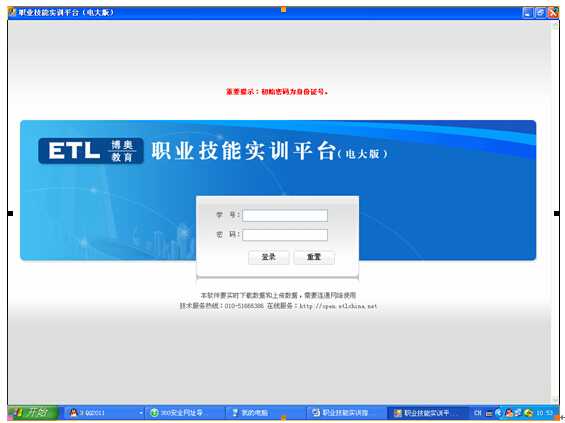
Task: Close the 职业技能实训平台 window
Action: pos(553,13)
